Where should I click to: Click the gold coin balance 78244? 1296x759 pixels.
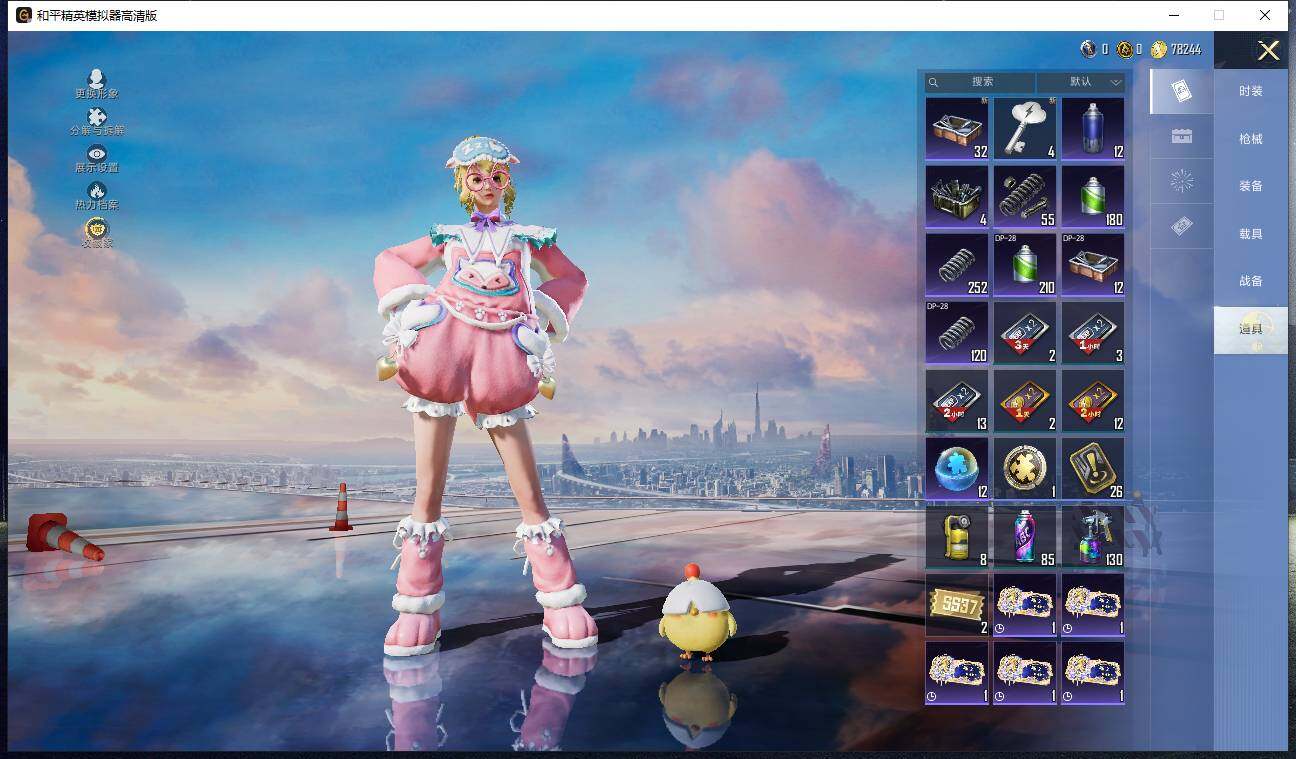pos(1176,49)
